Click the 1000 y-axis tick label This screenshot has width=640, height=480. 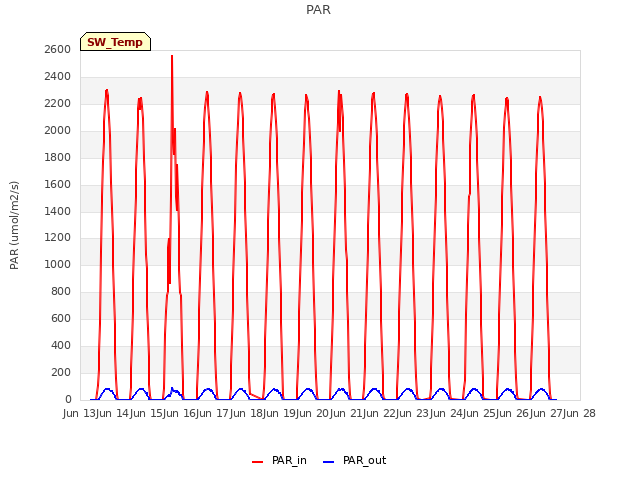[58, 265]
